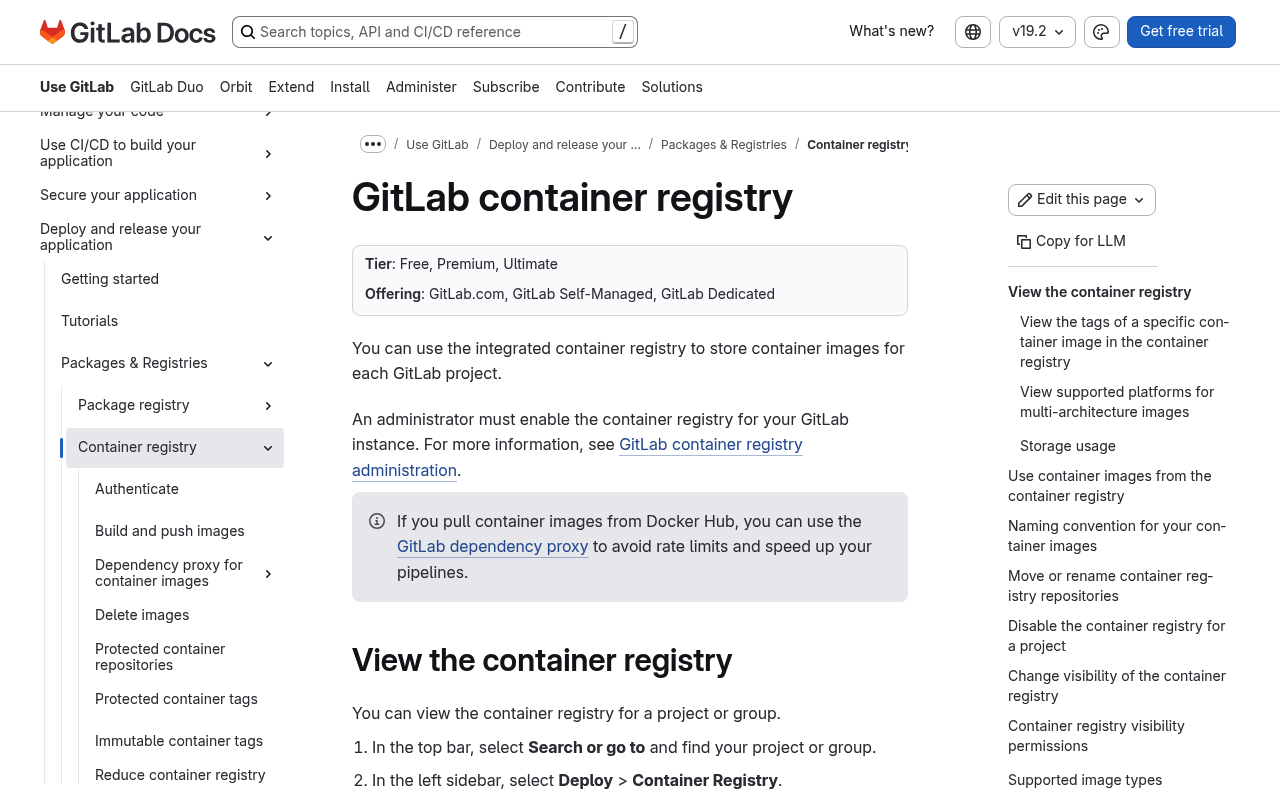Viewport: 1280px width, 800px height.
Task: Jump to Change visibility of the container registry
Action: (x=1117, y=686)
